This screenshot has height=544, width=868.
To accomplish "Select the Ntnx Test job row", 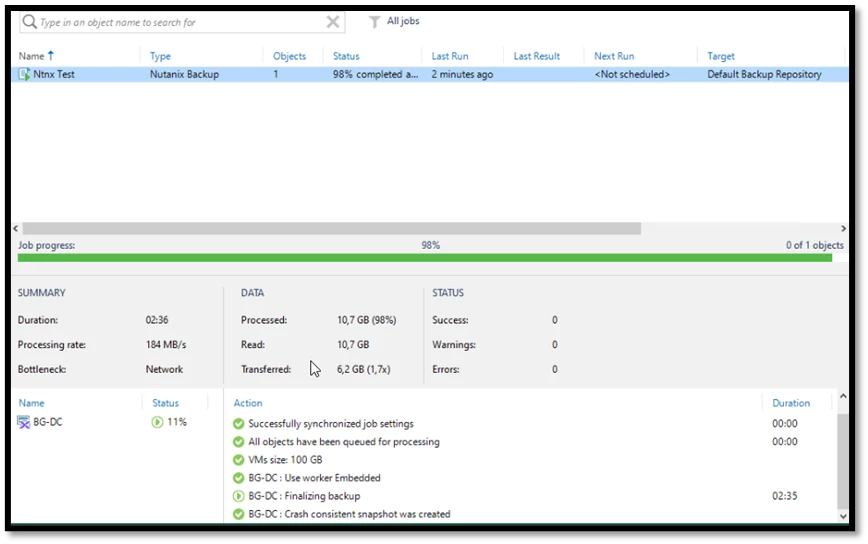I will (430, 74).
